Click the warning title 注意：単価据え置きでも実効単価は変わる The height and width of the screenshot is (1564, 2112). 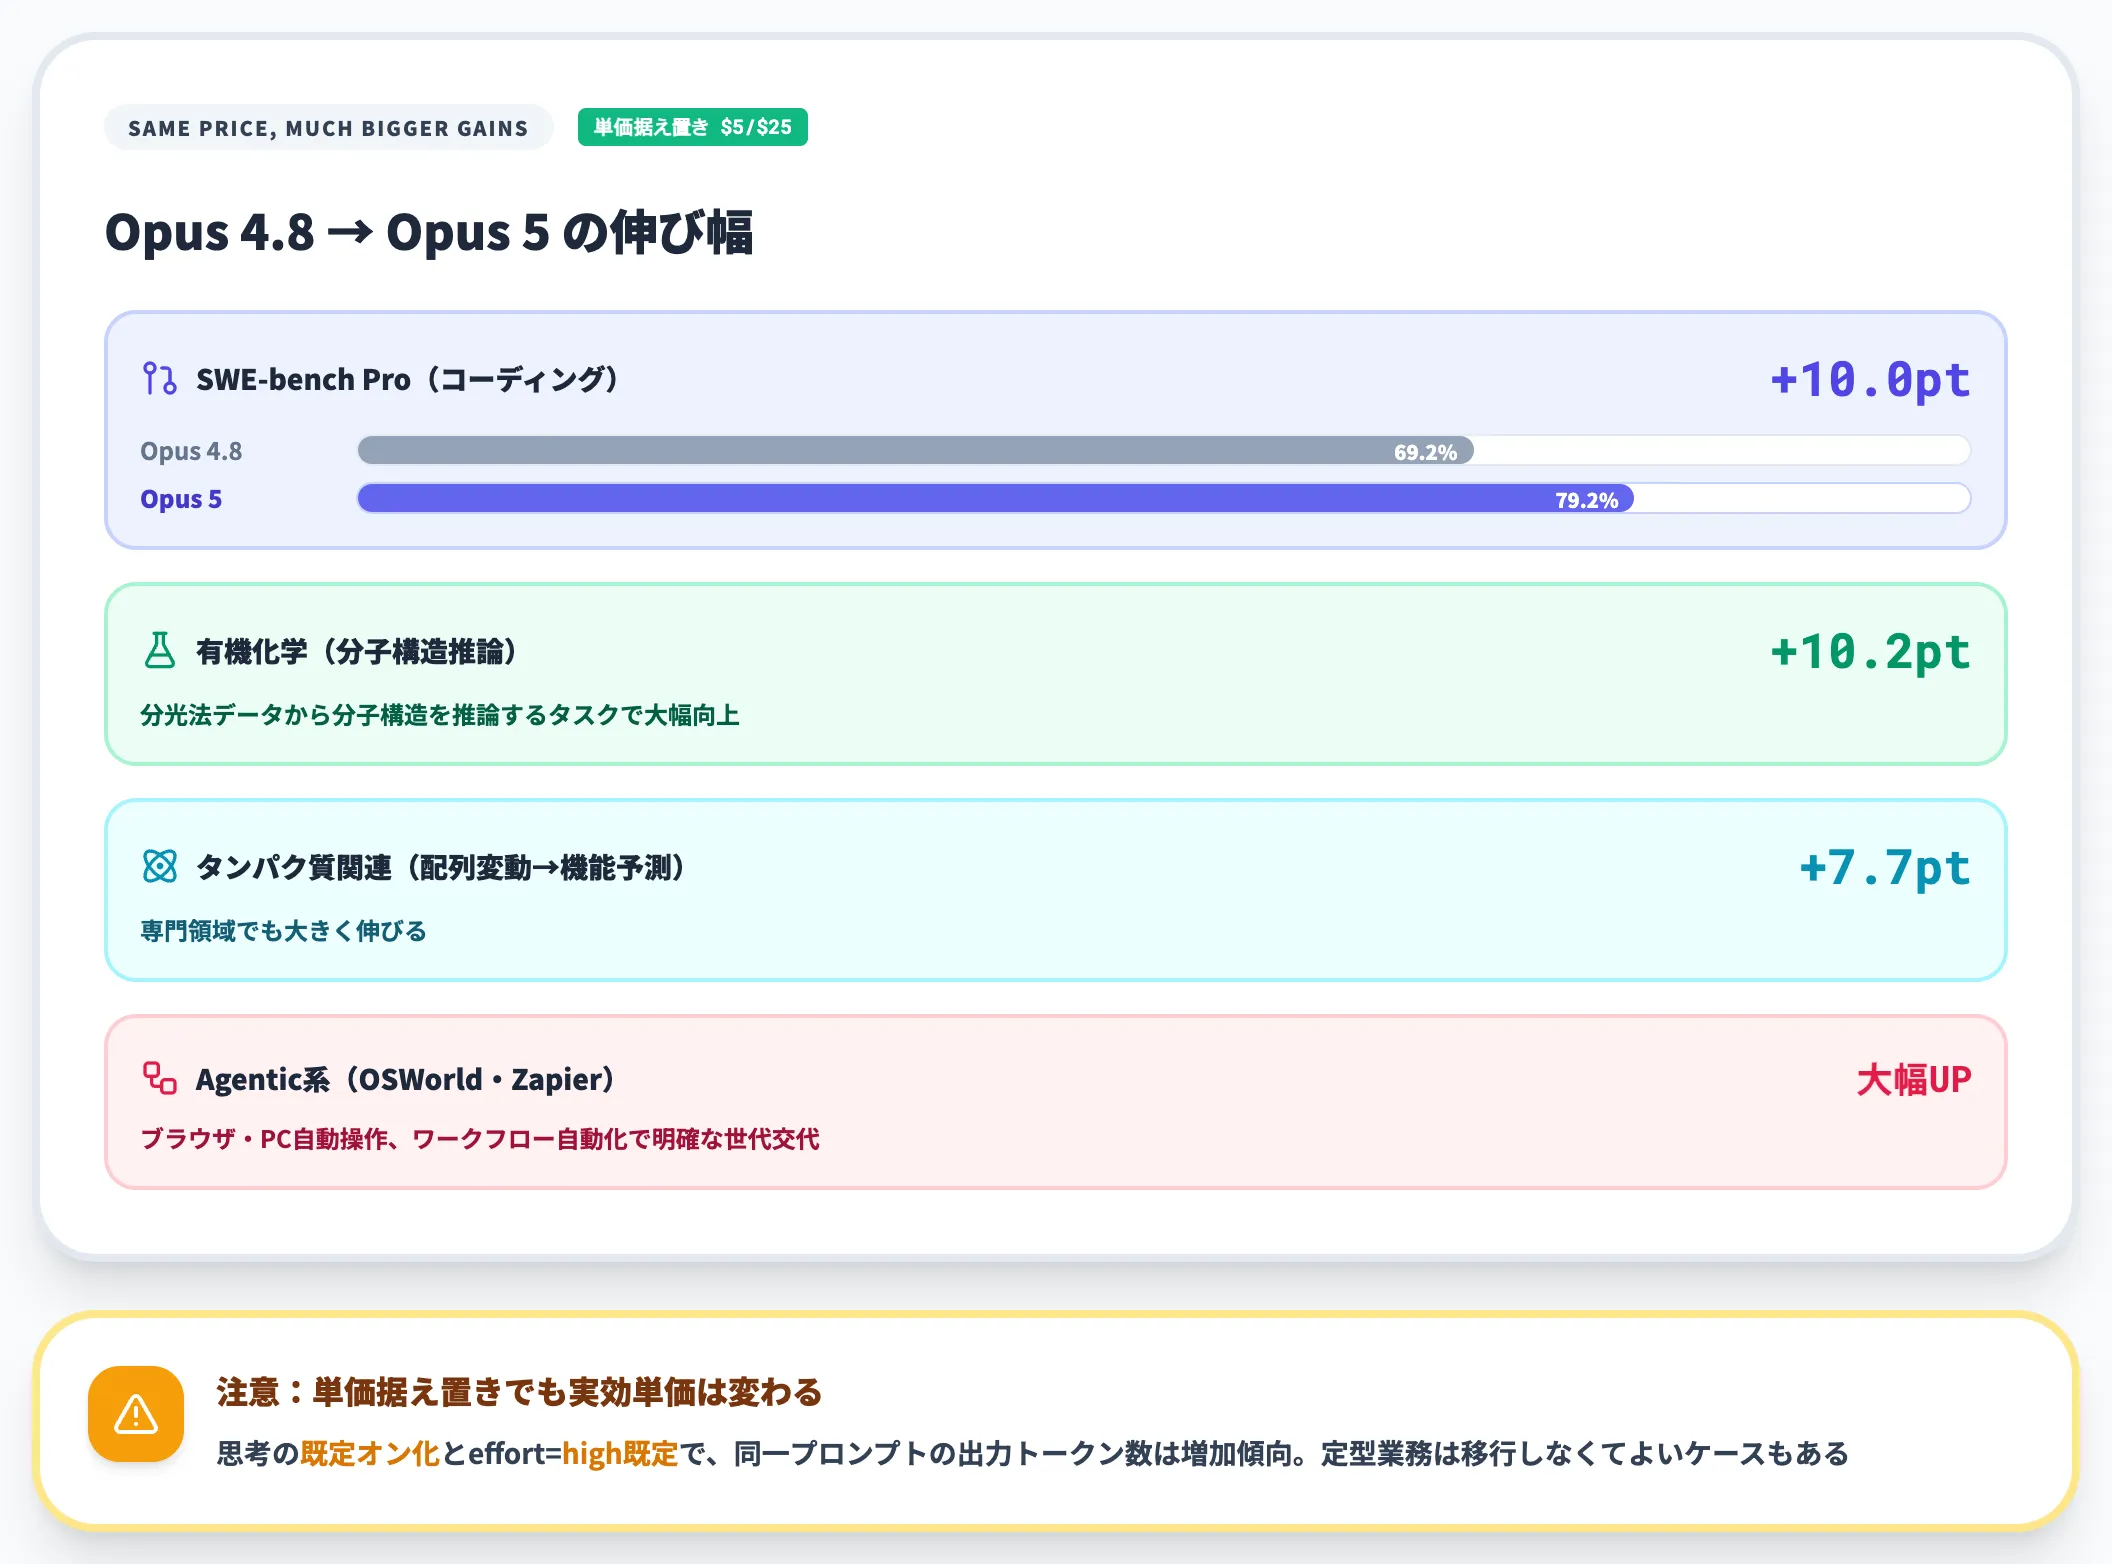tap(520, 1392)
